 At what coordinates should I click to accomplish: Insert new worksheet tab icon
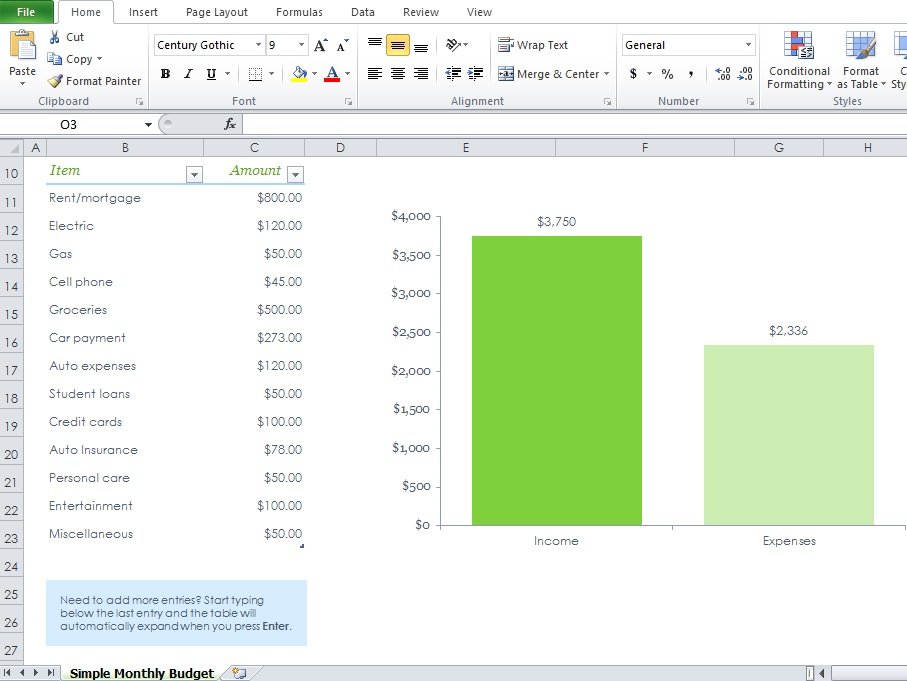239,673
